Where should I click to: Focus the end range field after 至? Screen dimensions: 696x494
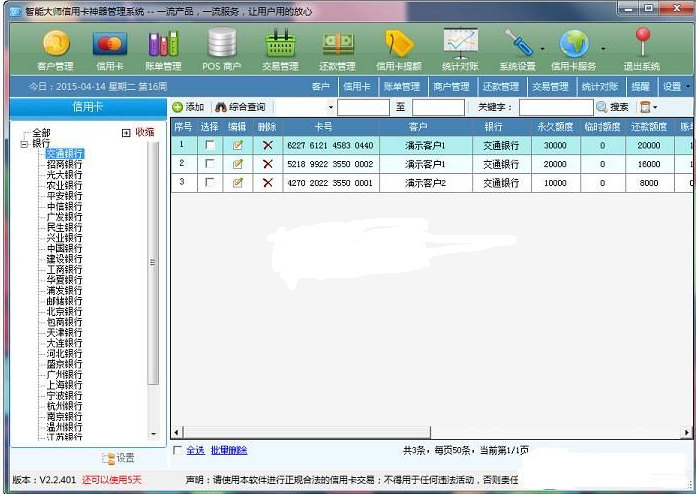(x=439, y=107)
